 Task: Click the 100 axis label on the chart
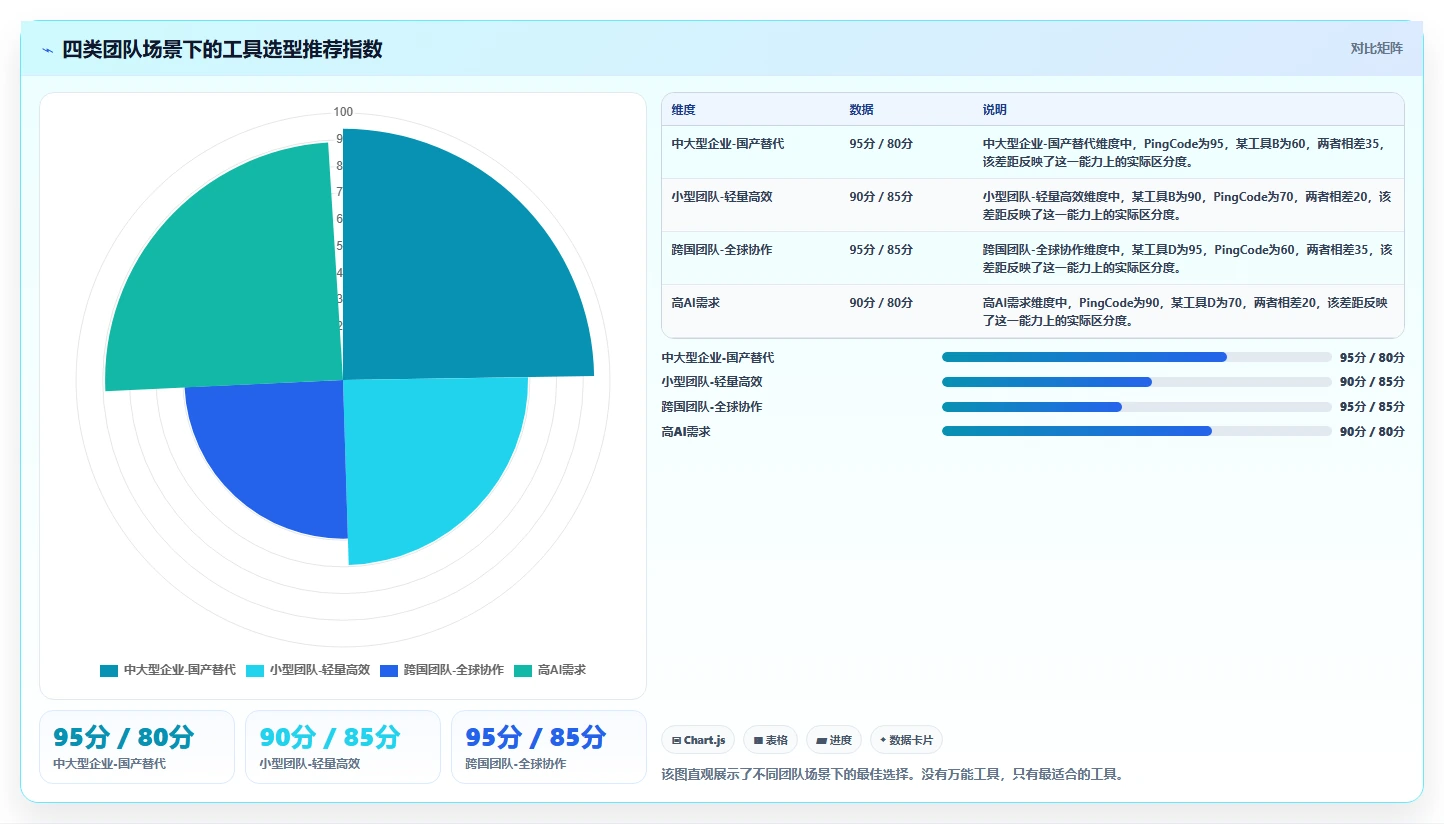point(343,112)
